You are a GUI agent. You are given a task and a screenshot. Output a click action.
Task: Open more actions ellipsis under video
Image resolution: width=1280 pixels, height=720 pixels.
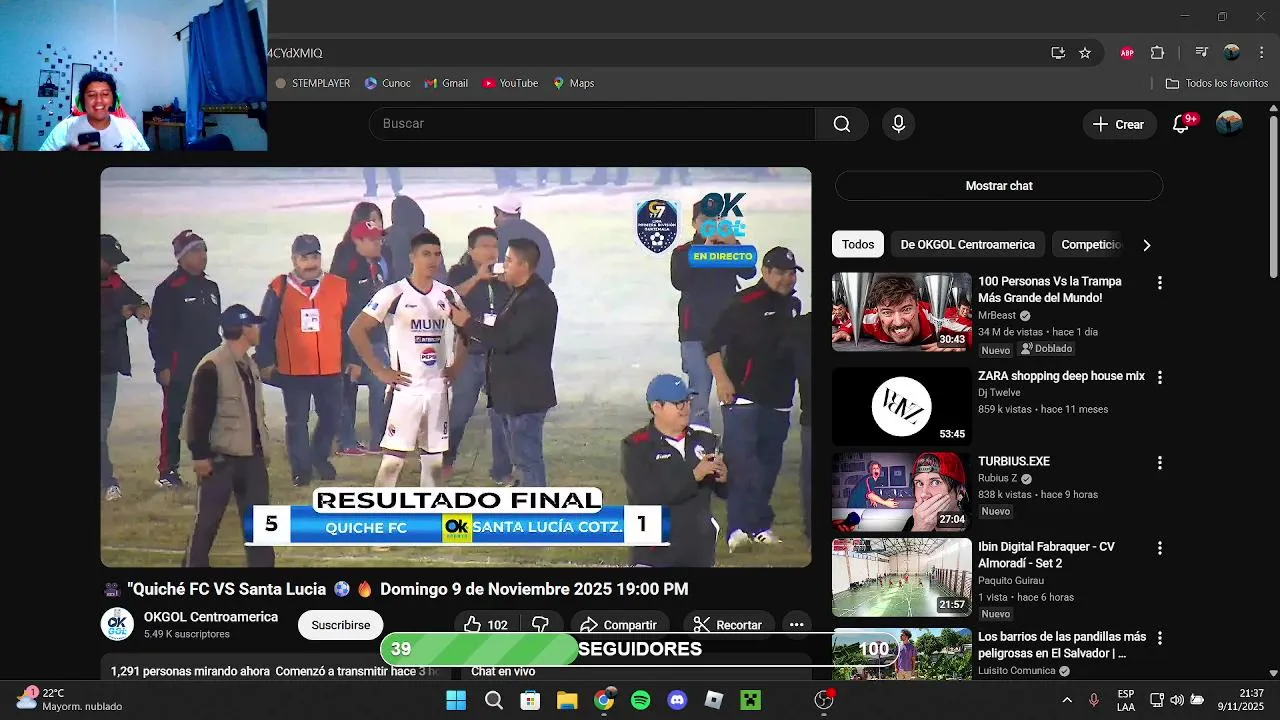coord(796,625)
